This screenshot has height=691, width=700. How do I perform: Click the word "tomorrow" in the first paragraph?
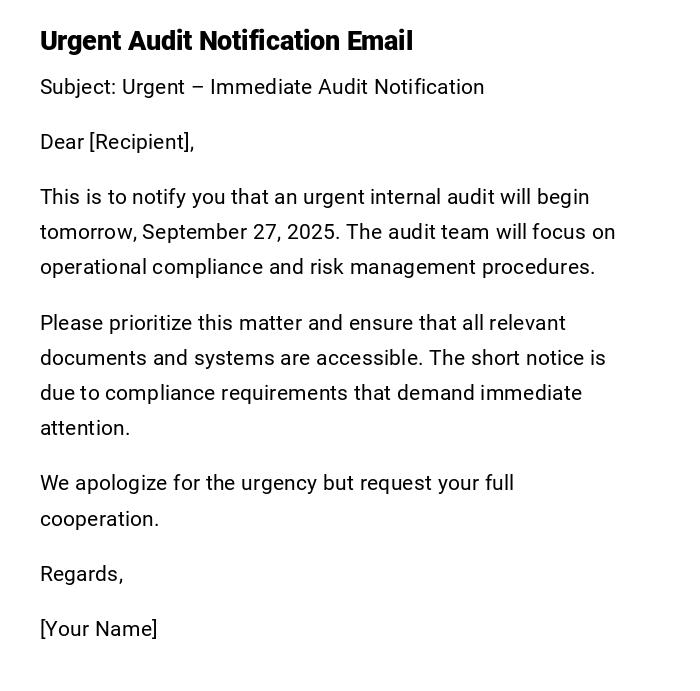[86, 232]
